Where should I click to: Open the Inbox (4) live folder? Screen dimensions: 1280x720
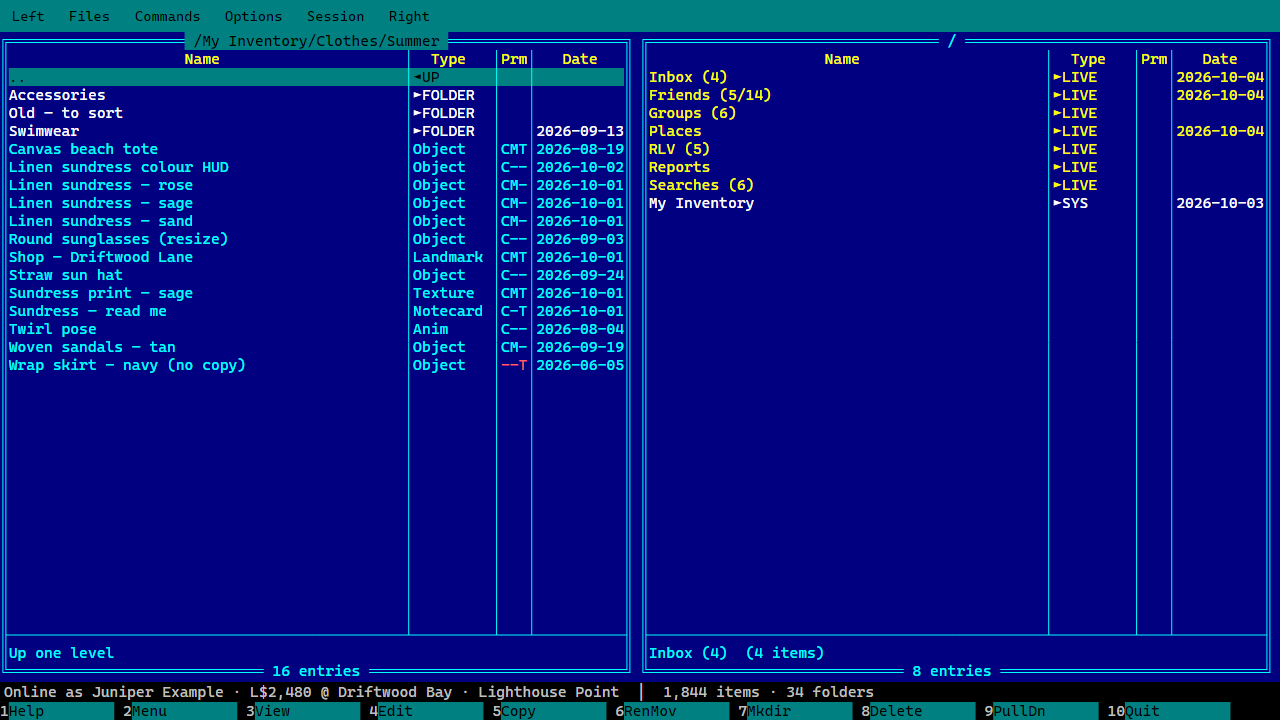click(956, 77)
